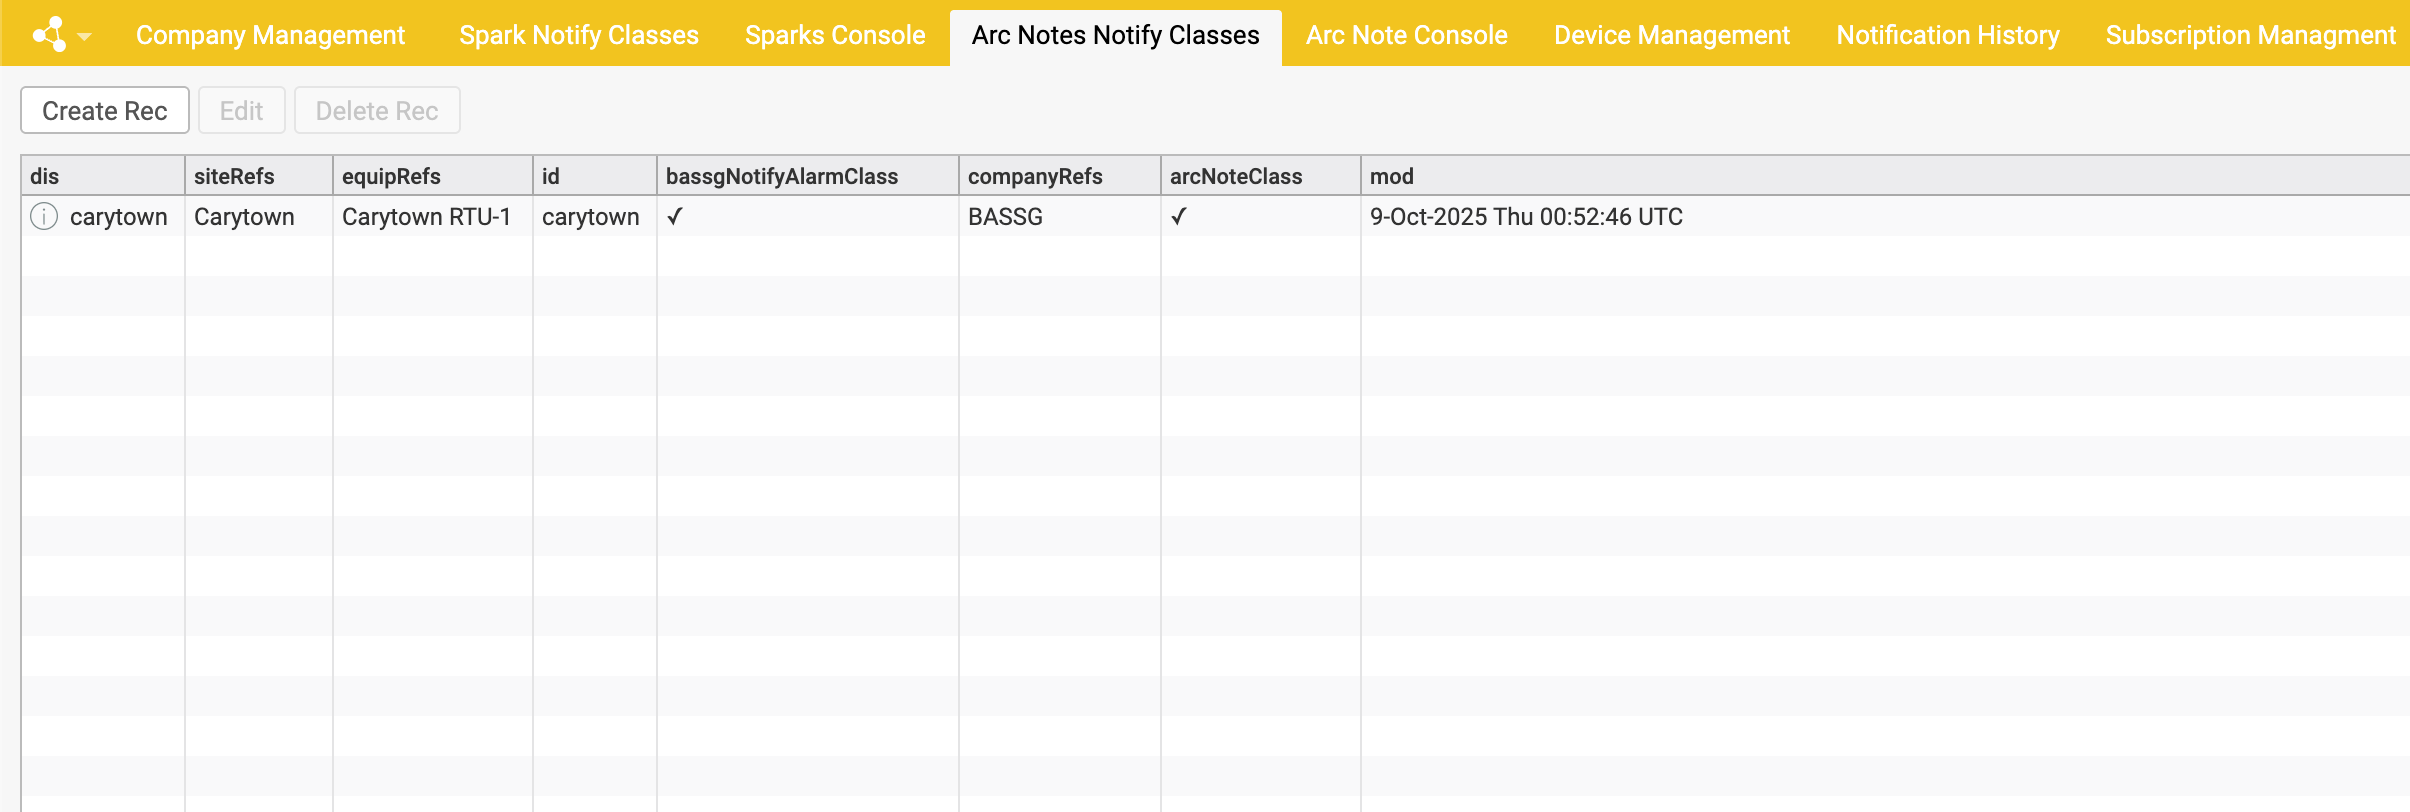Toggle the bassgNotifyAlarmClass checkmark for carytown
The image size is (2410, 812).
pos(675,217)
